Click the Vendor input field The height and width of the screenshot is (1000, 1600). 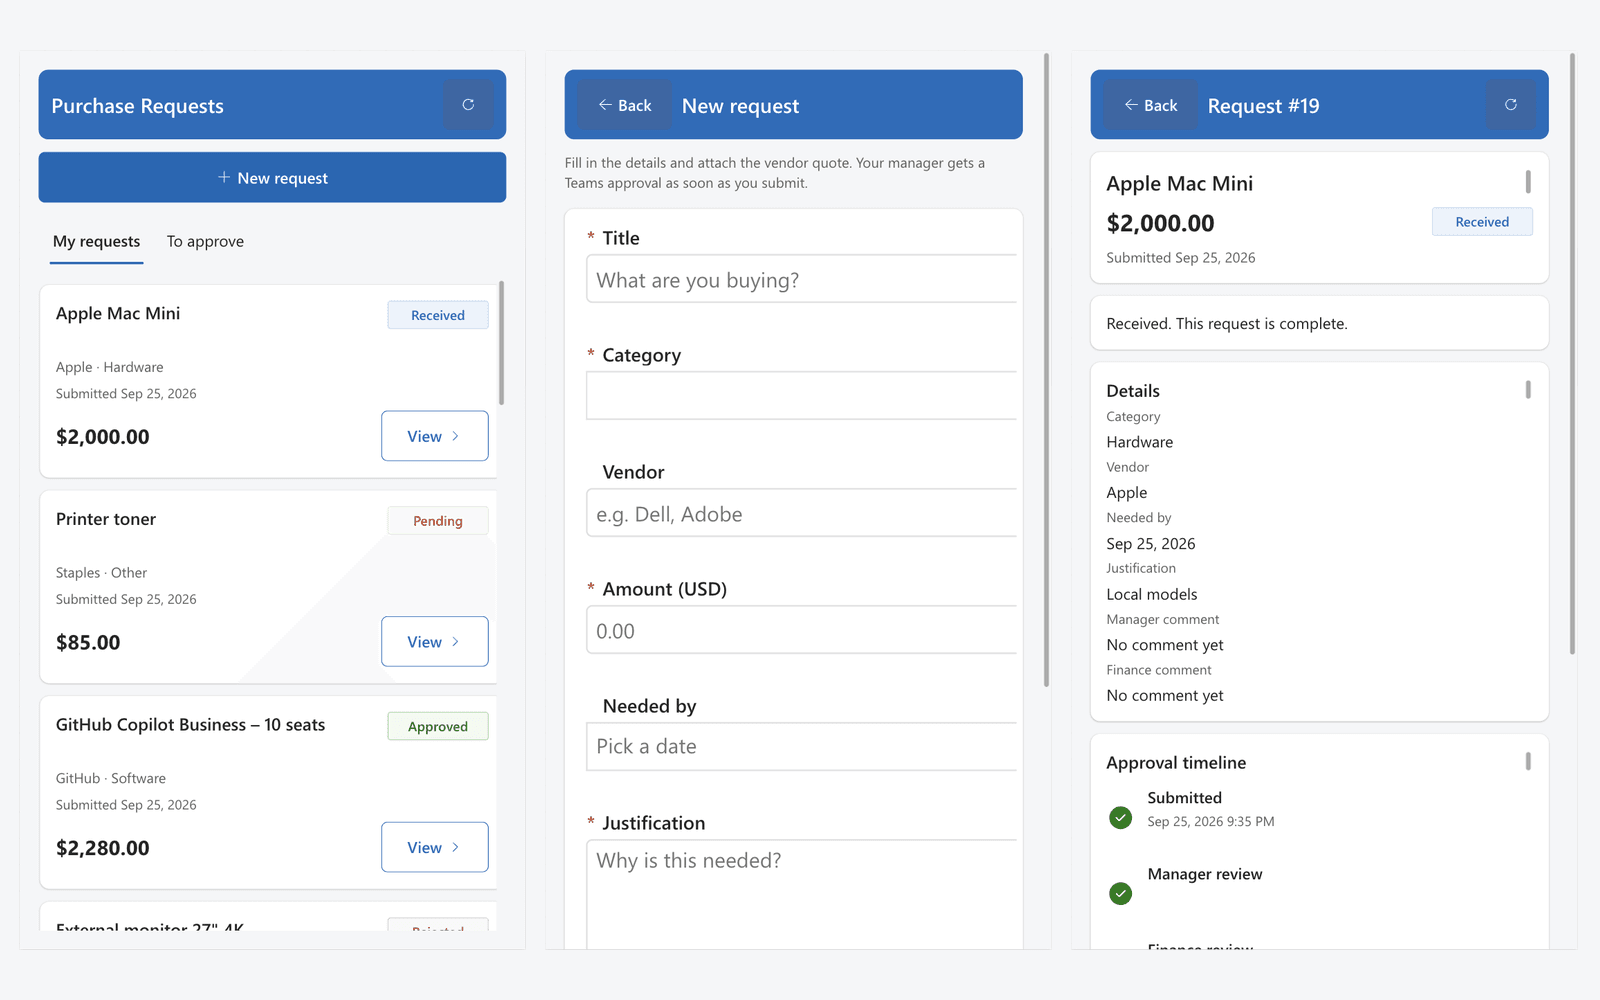click(801, 513)
